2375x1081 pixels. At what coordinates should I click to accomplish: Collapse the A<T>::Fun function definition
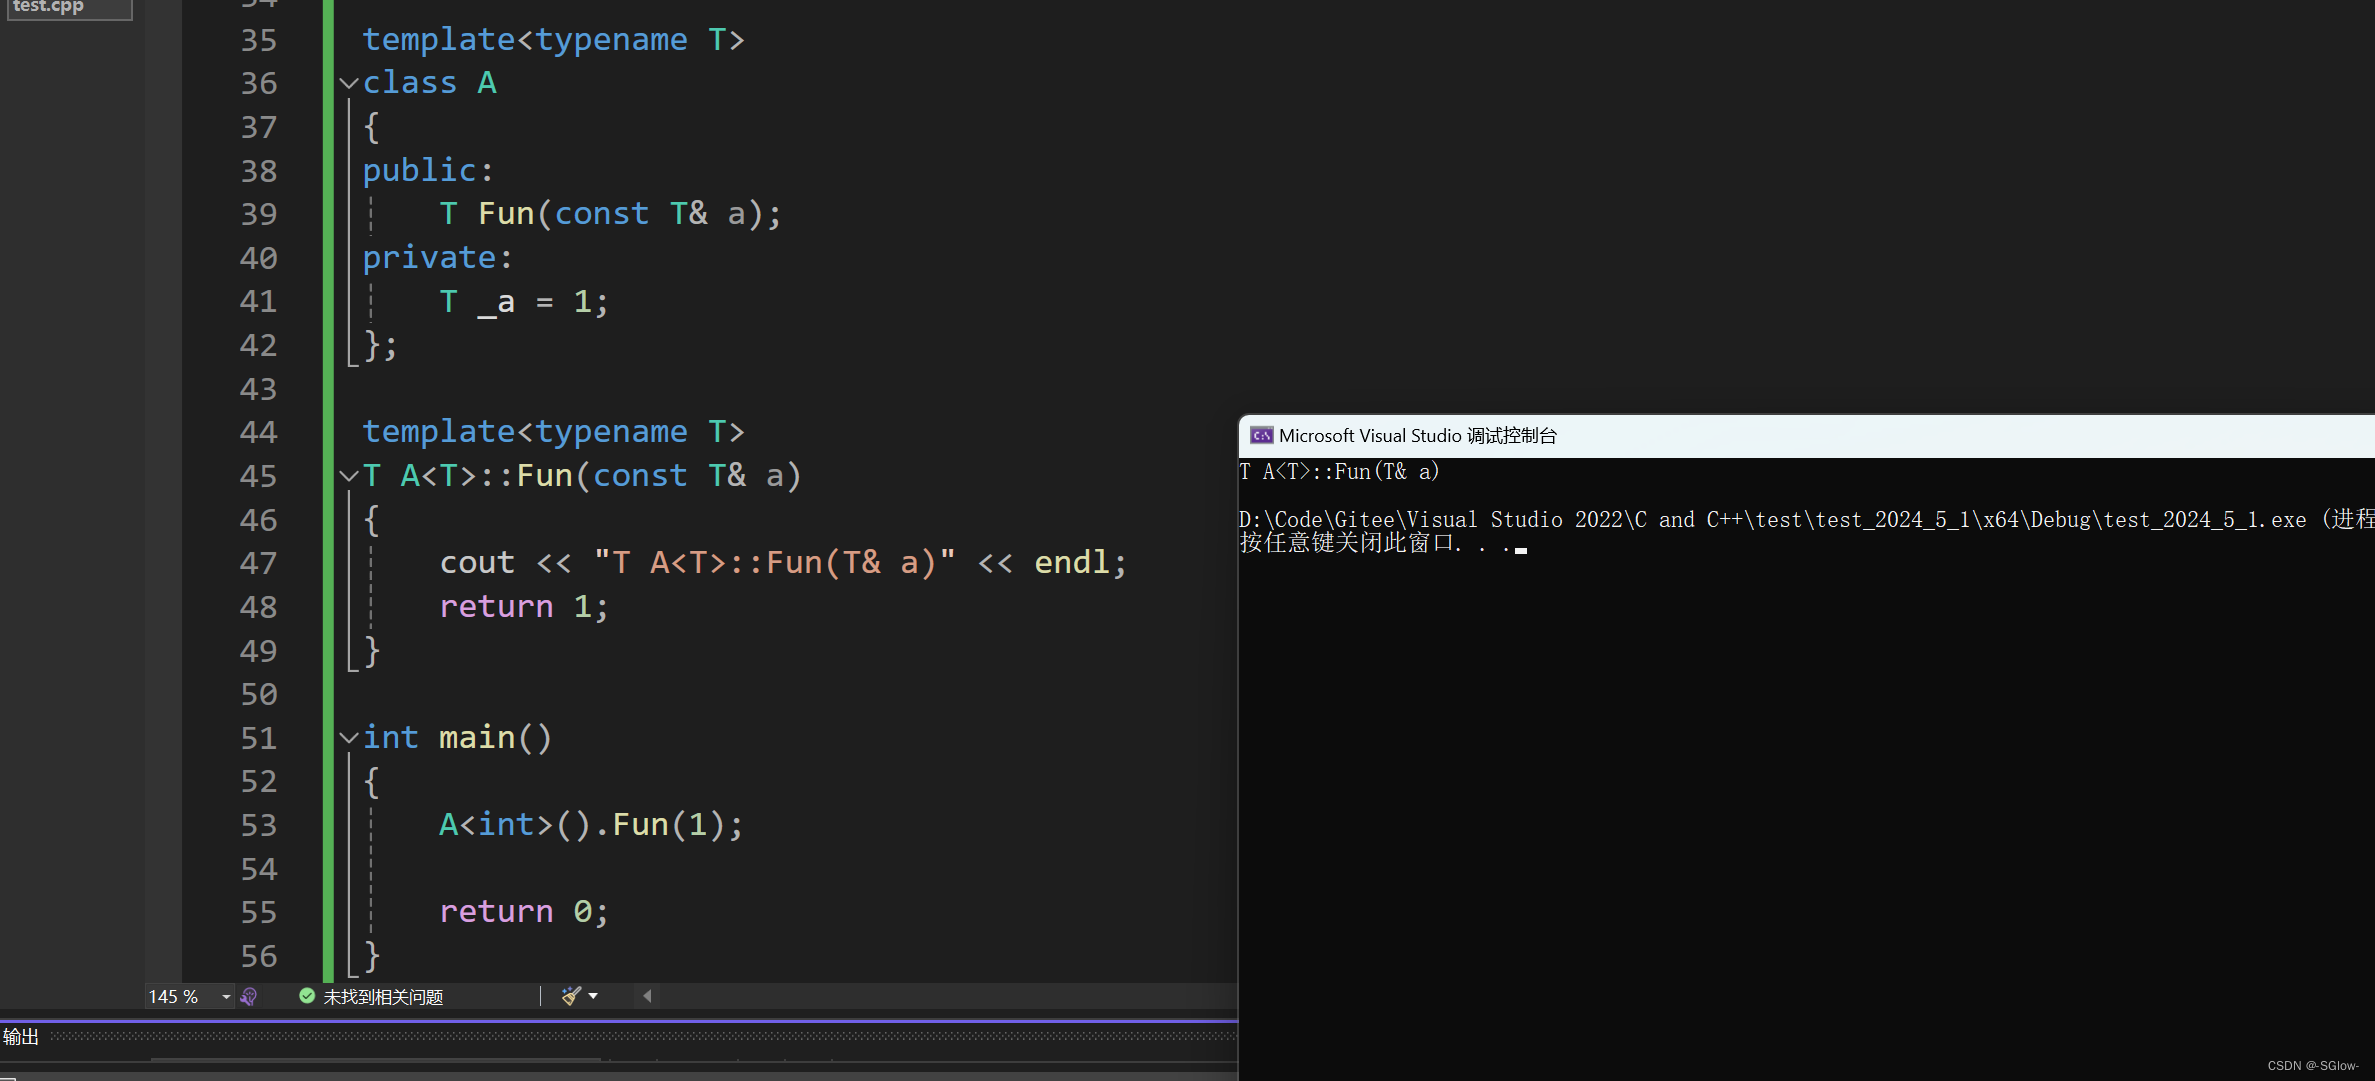[x=348, y=476]
